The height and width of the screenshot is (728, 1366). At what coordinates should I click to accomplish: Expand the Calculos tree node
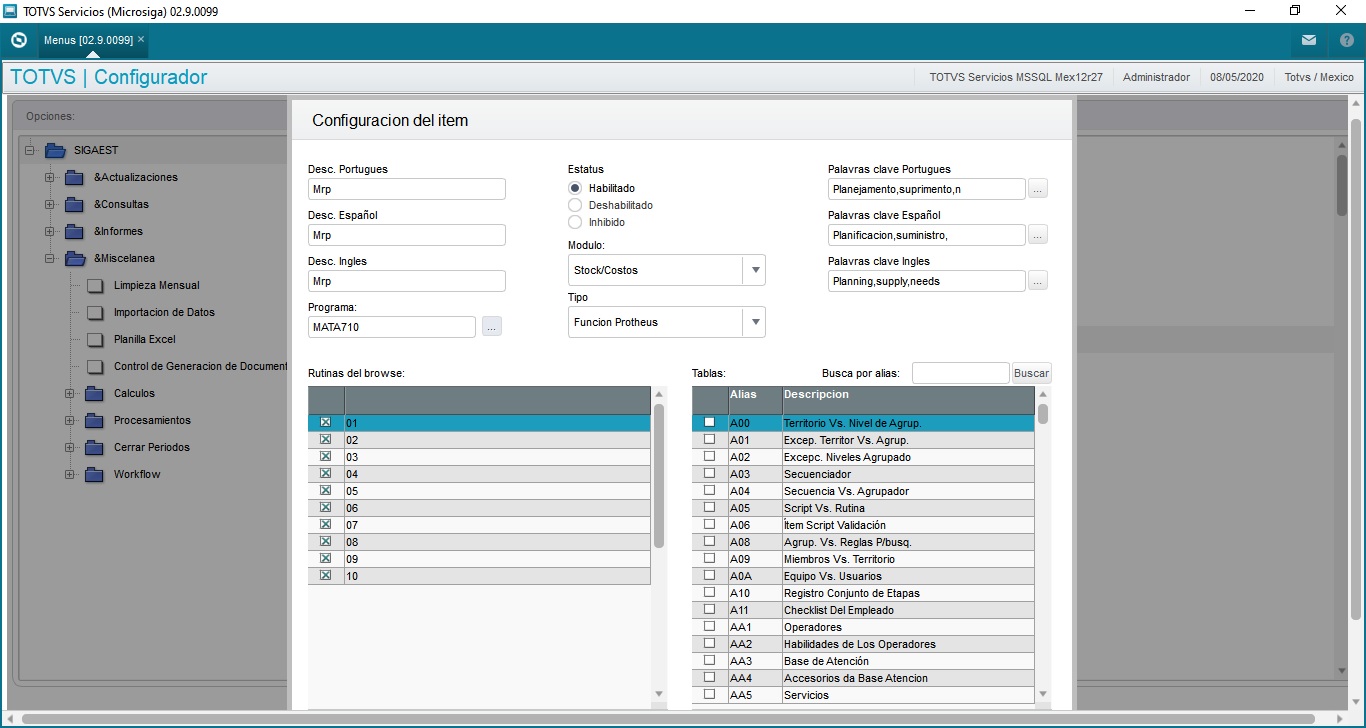pos(70,393)
